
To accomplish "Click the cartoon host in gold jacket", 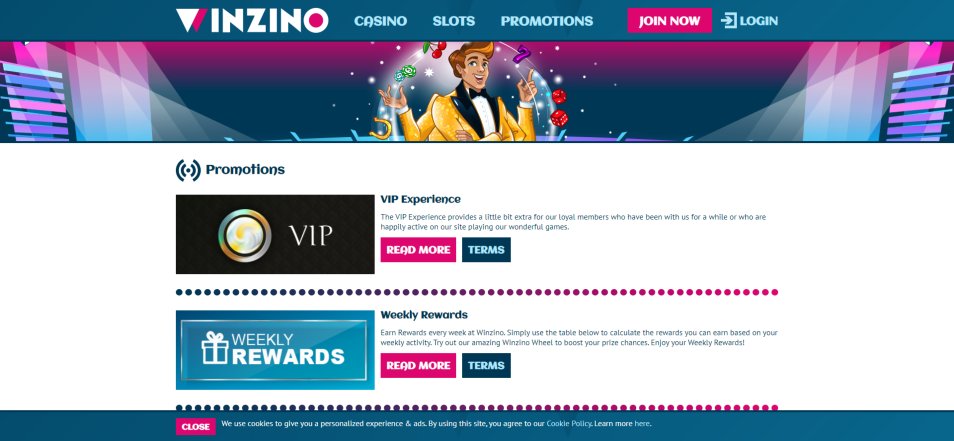I will pyautogui.click(x=465, y=92).
